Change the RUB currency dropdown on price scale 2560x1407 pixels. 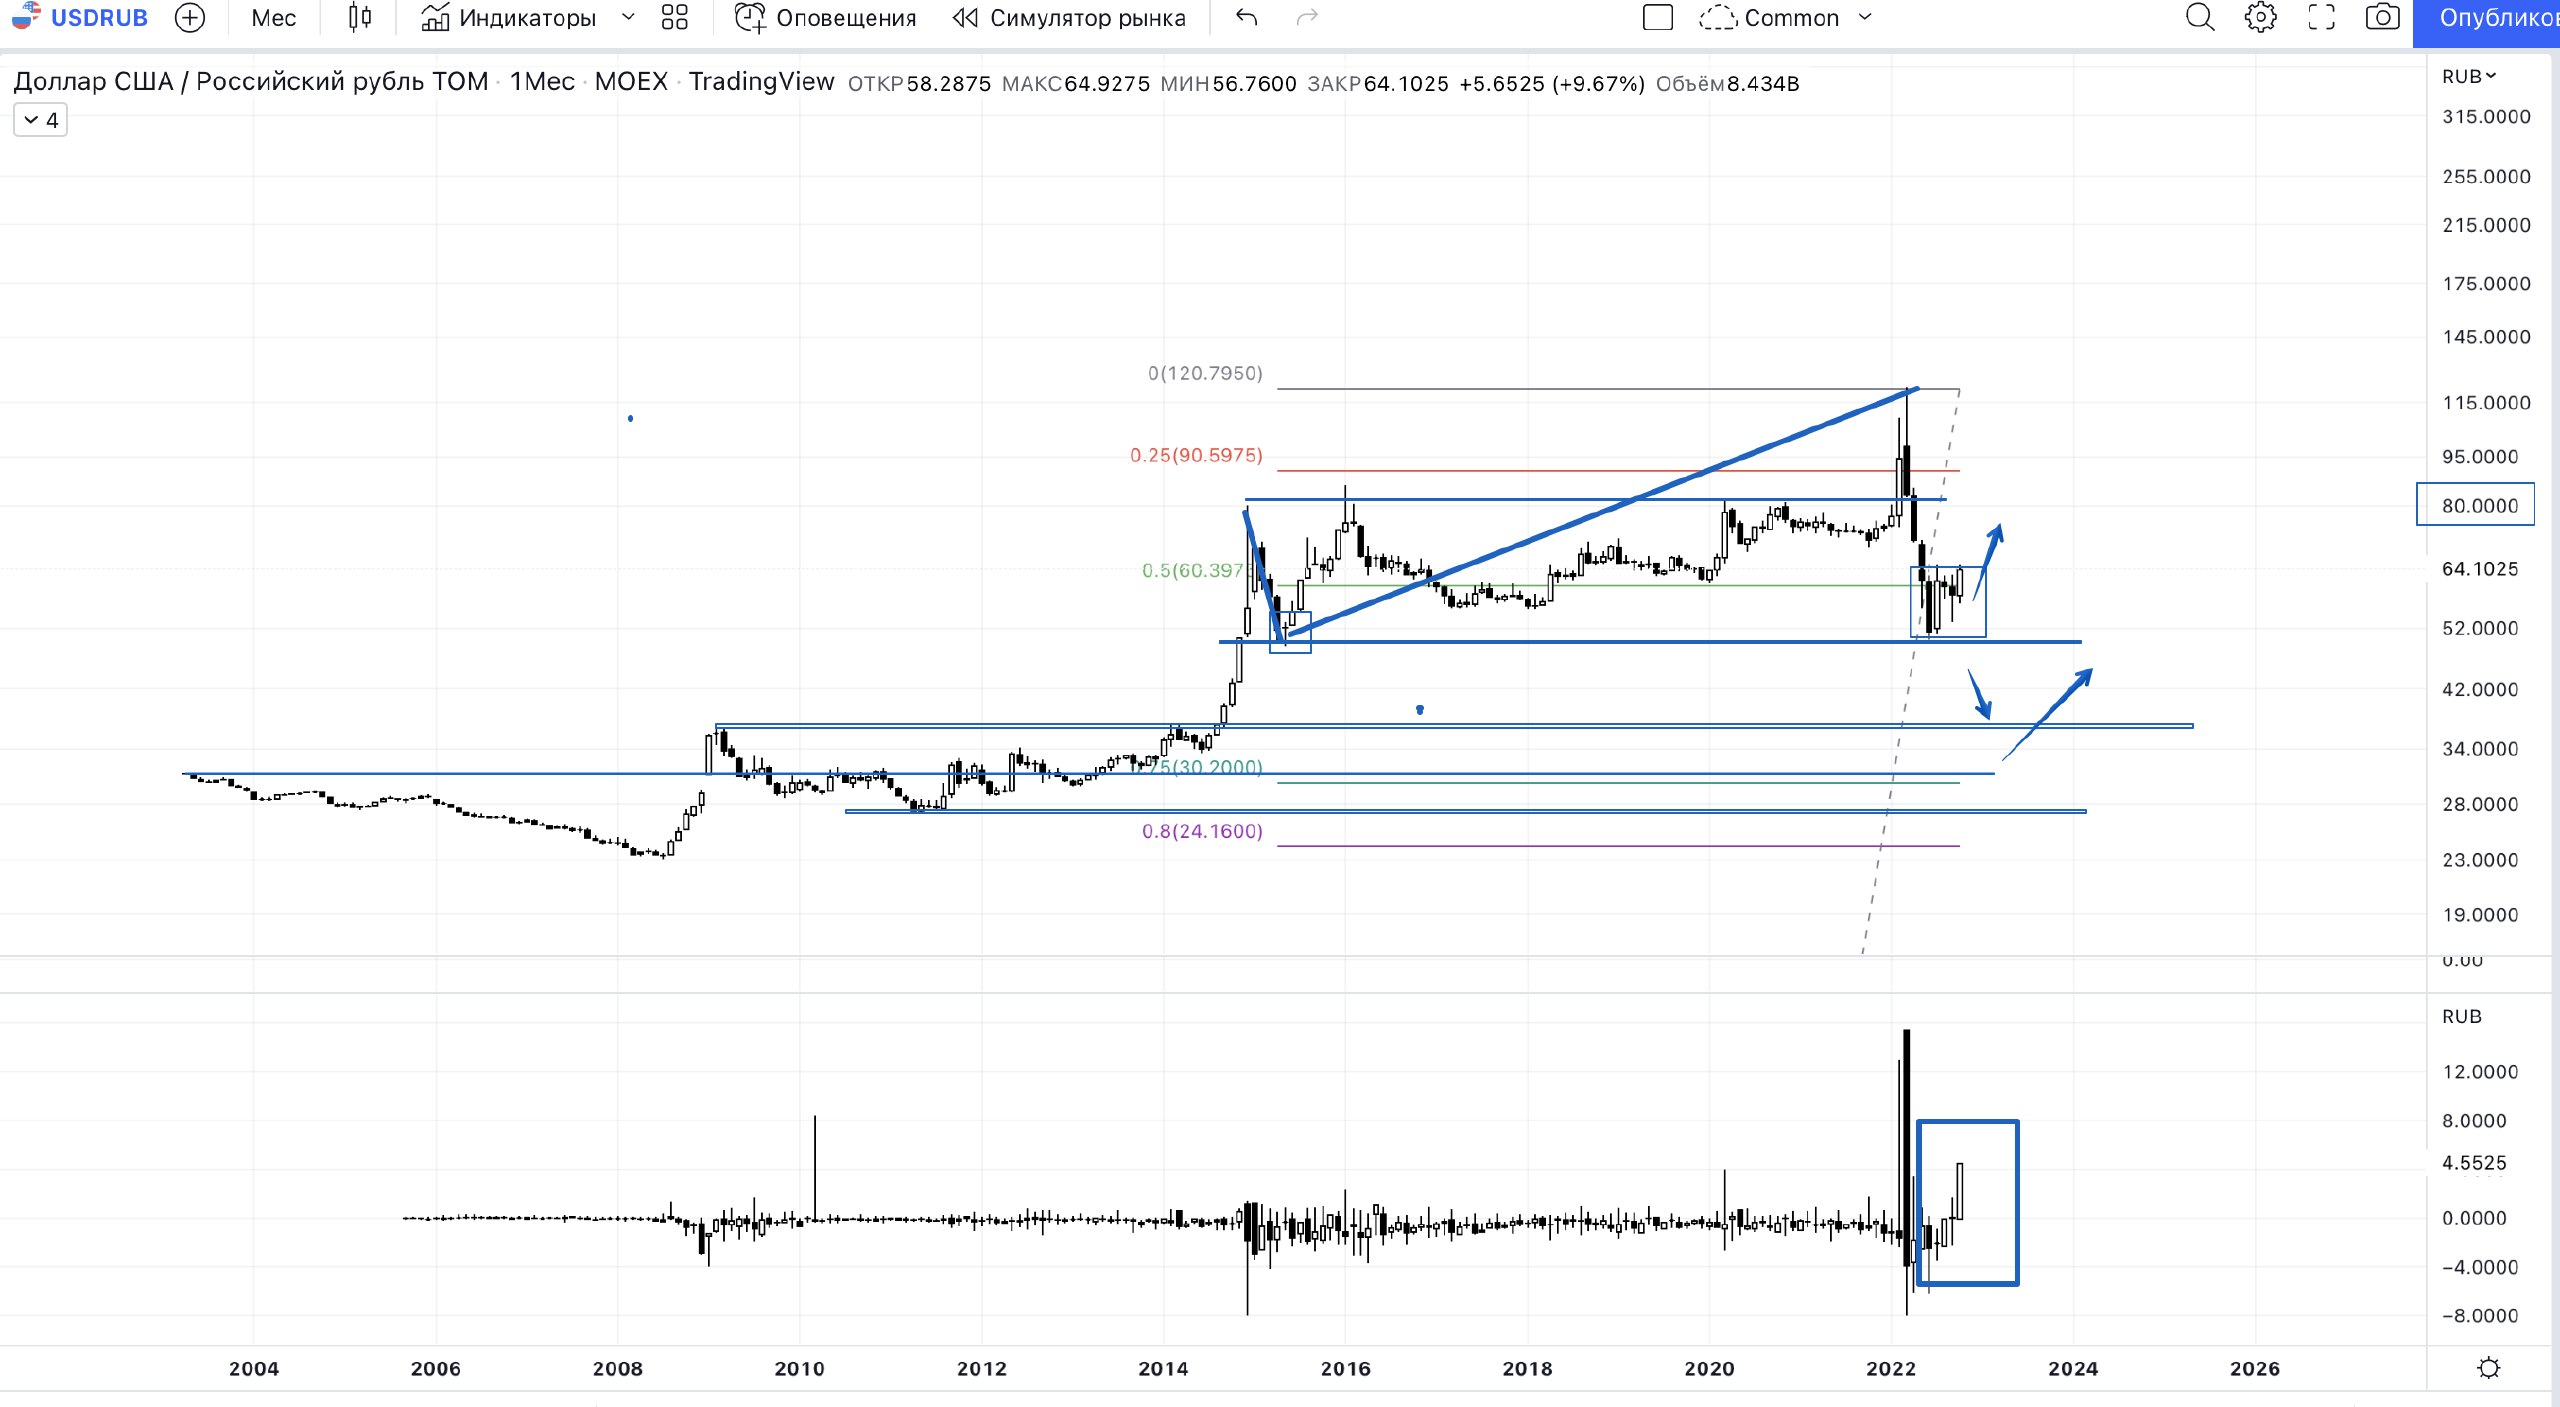(2469, 76)
